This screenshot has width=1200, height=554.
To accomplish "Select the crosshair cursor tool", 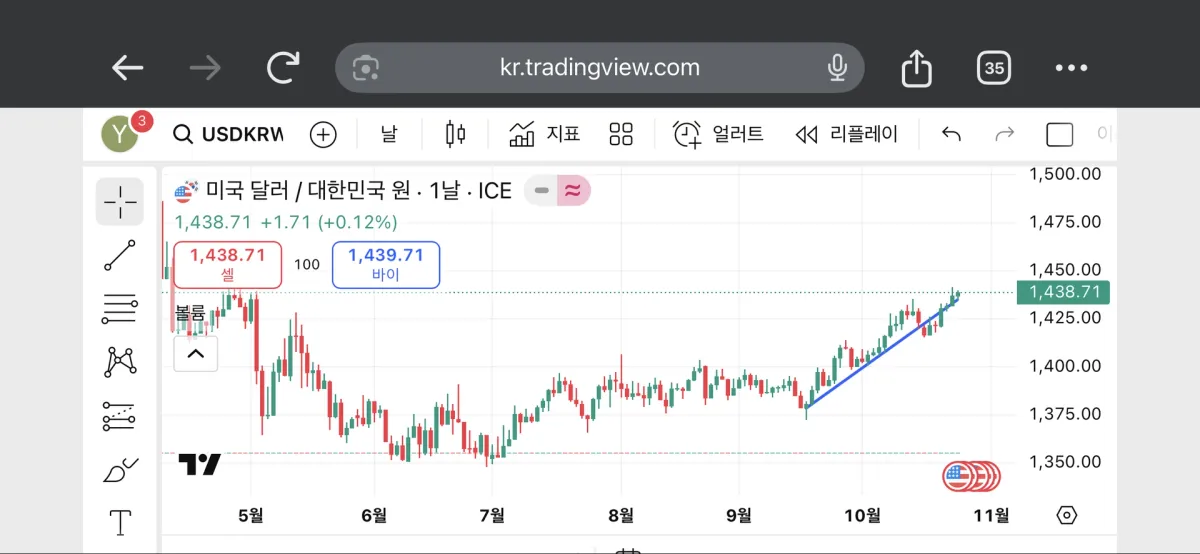I will click(x=120, y=201).
